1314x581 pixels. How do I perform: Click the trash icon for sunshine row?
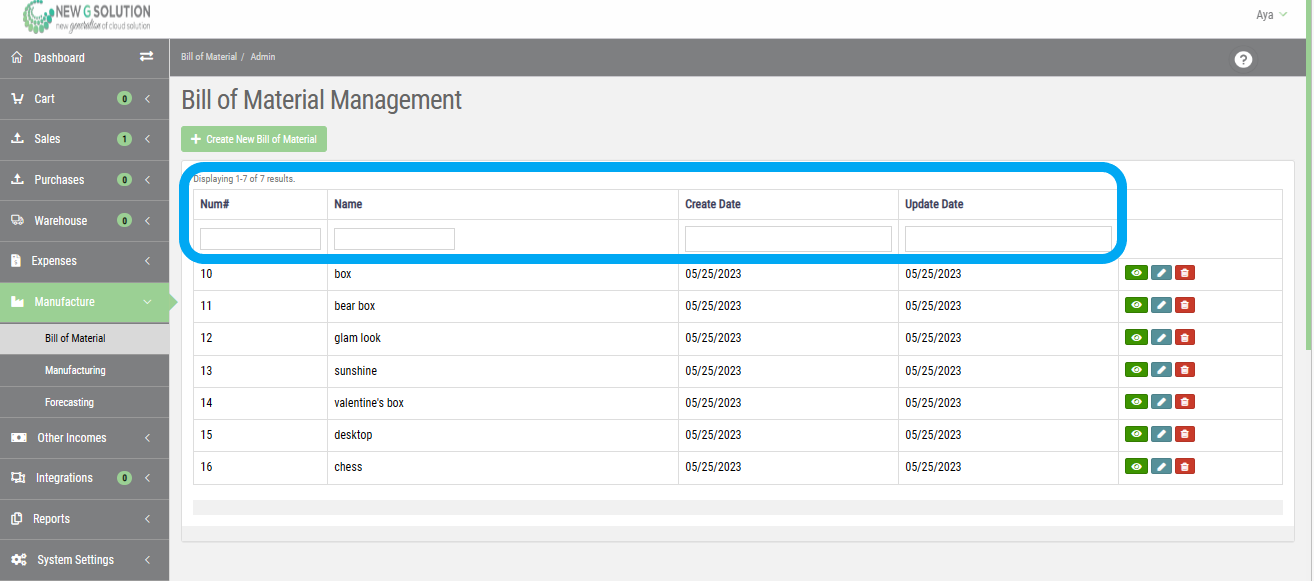click(x=1185, y=370)
